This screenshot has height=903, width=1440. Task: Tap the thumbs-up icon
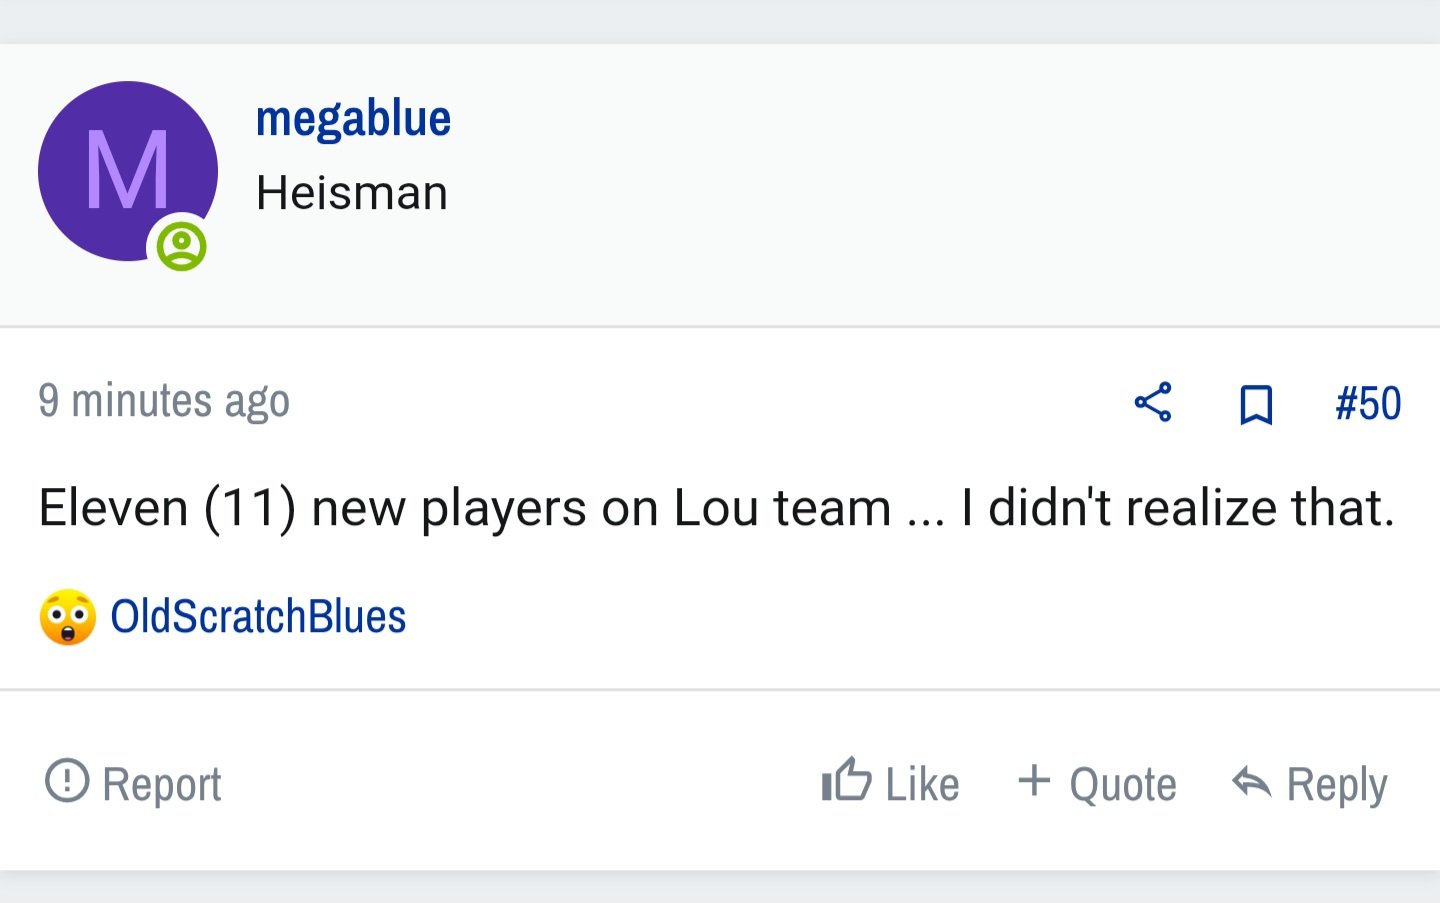[x=847, y=779]
